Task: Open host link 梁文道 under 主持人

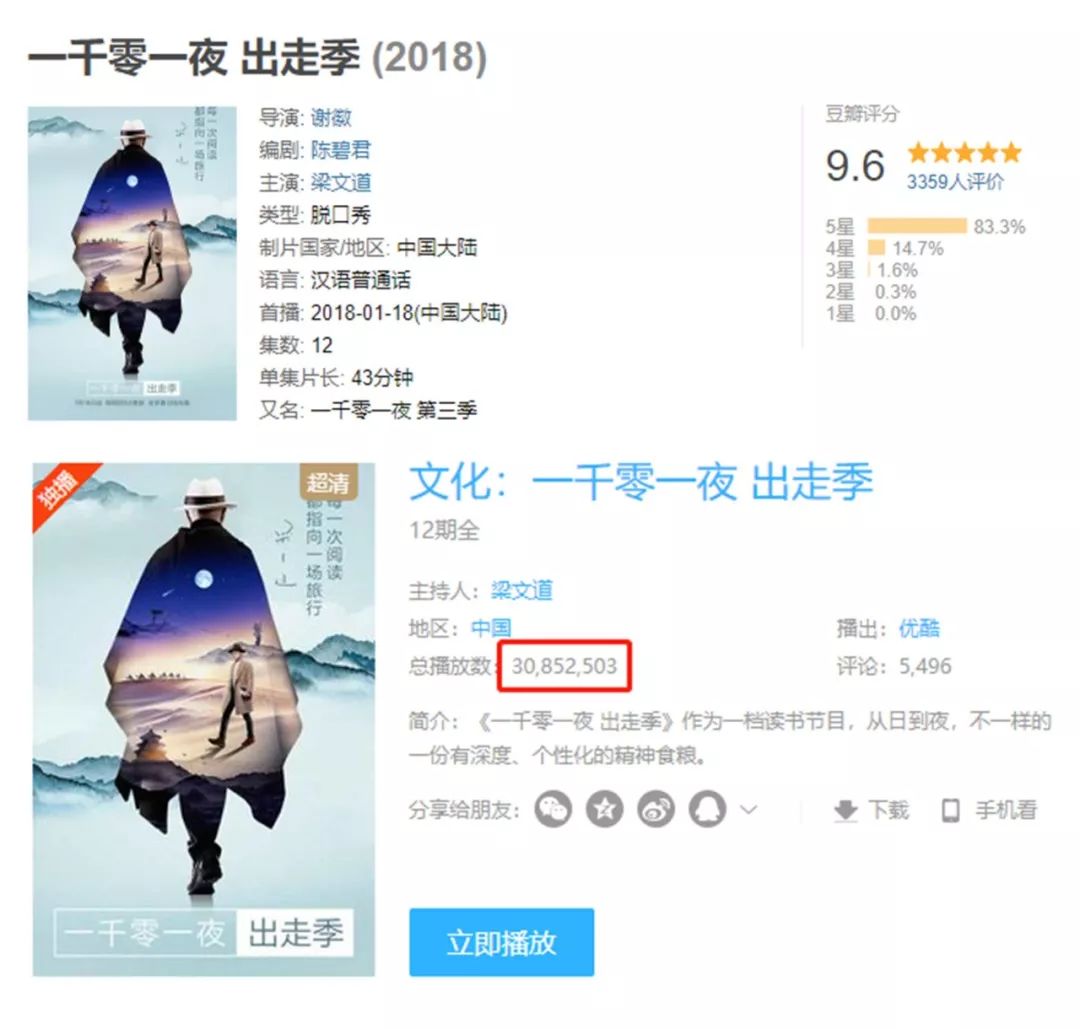Action: (521, 590)
